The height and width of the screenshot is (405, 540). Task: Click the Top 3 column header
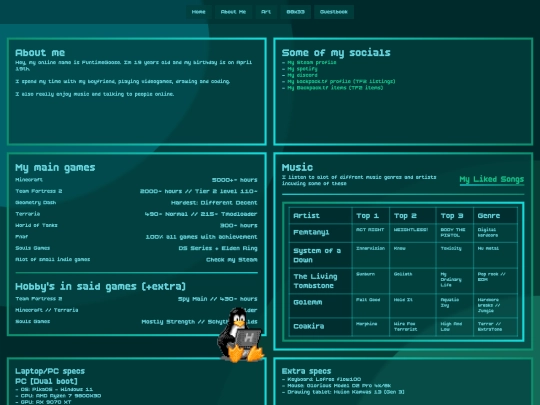click(x=455, y=216)
